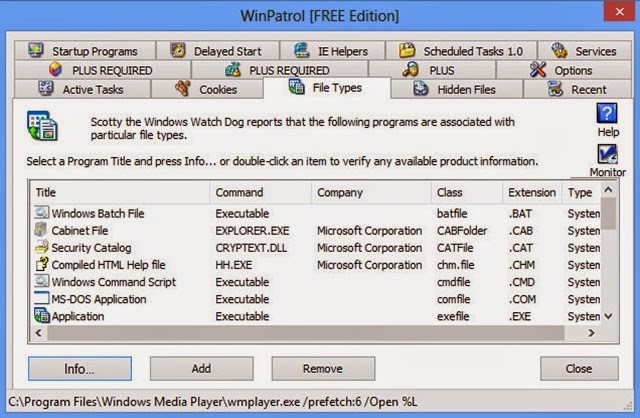Sort list by Class column header
This screenshot has height=418, width=640.
tap(467, 192)
